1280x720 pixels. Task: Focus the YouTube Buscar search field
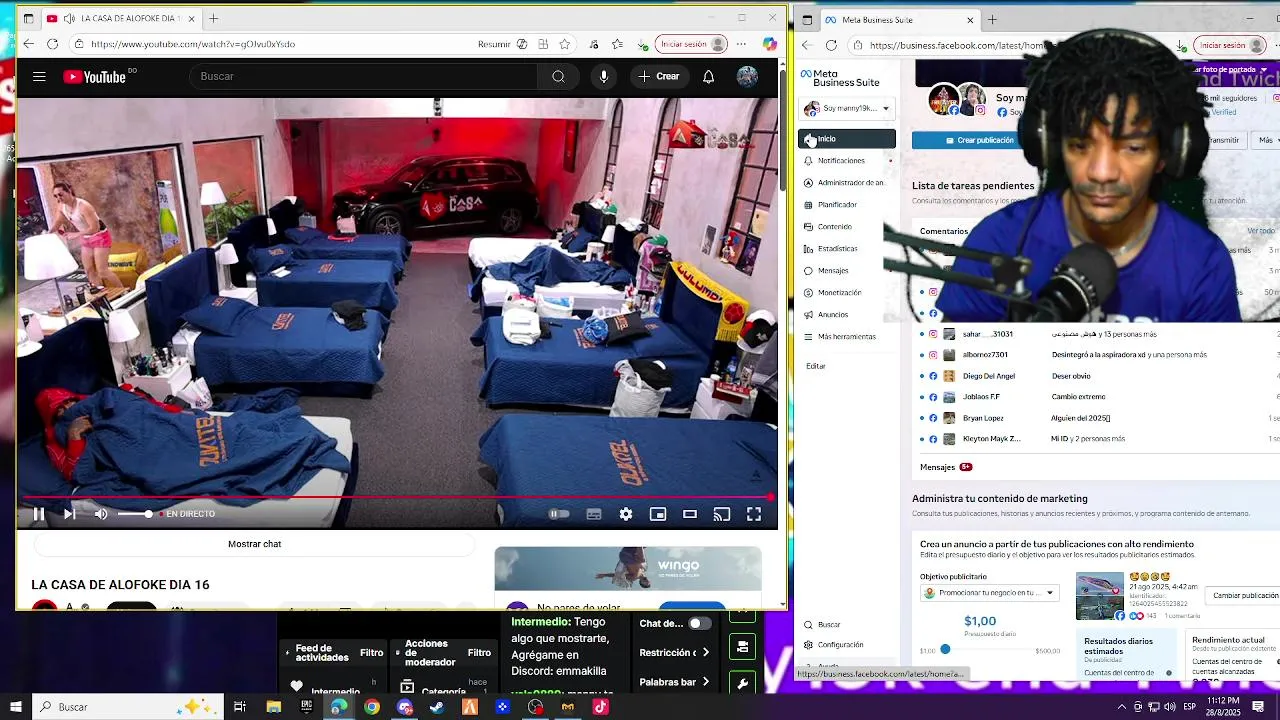[x=363, y=77]
